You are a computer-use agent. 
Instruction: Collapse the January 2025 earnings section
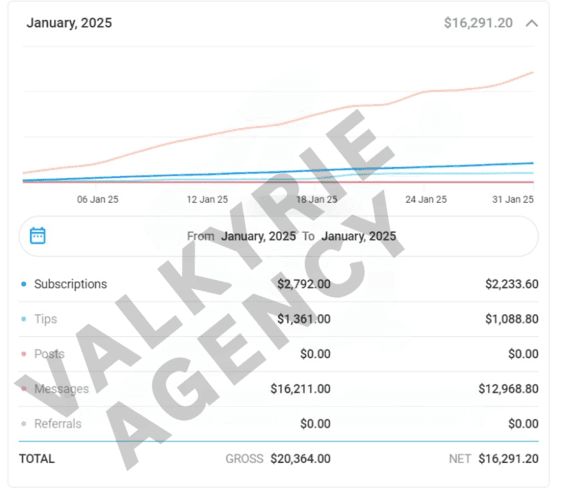click(532, 24)
